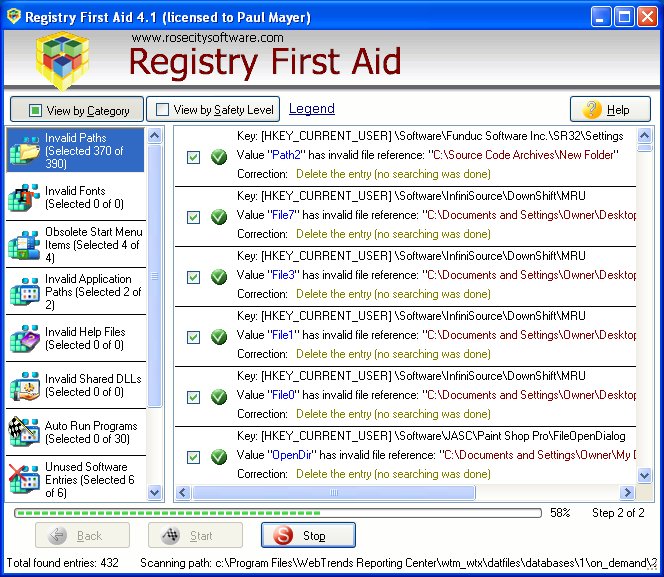Click the green safety checkmark for Path2 entry
Screen dimensions: 664x577
tap(219, 157)
